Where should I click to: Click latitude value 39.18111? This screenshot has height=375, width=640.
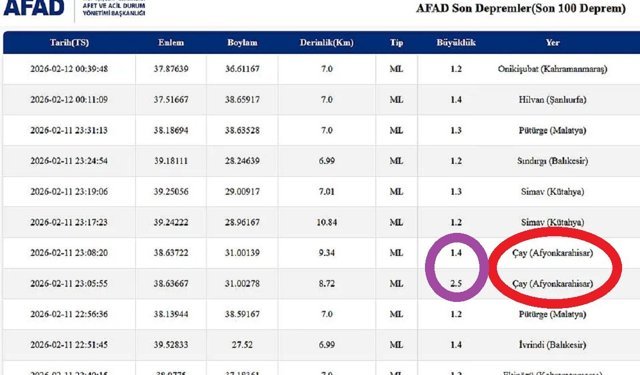pyautogui.click(x=171, y=161)
